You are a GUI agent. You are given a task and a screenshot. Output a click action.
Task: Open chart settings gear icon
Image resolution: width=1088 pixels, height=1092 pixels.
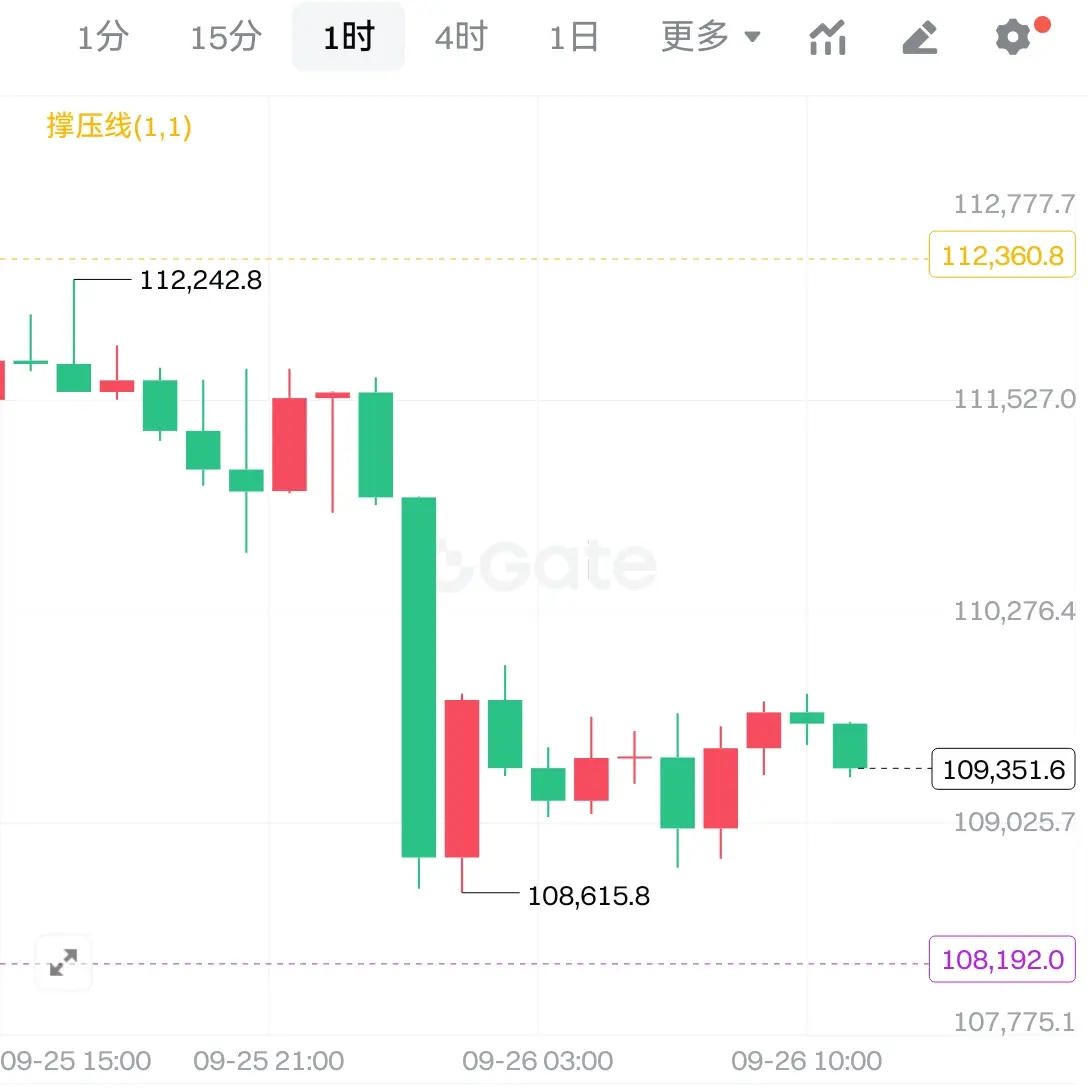pyautogui.click(x=1013, y=37)
